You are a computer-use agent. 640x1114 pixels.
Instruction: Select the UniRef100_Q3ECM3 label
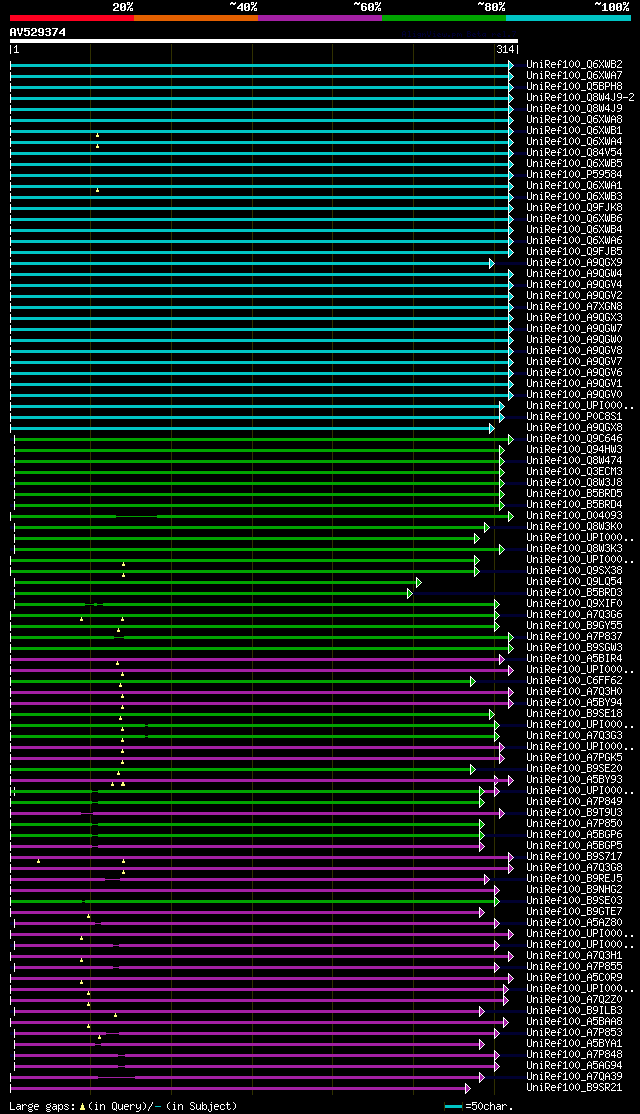point(574,472)
